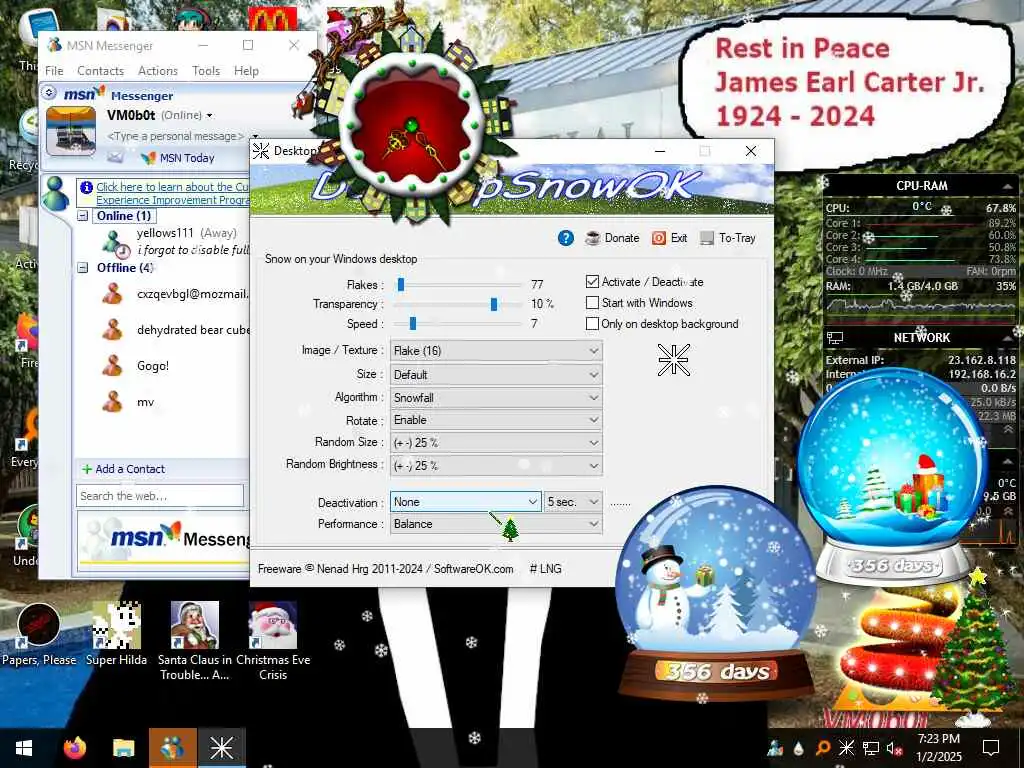1024x768 pixels.
Task: Open the Rotate dropdown showing Enable
Action: (496, 420)
